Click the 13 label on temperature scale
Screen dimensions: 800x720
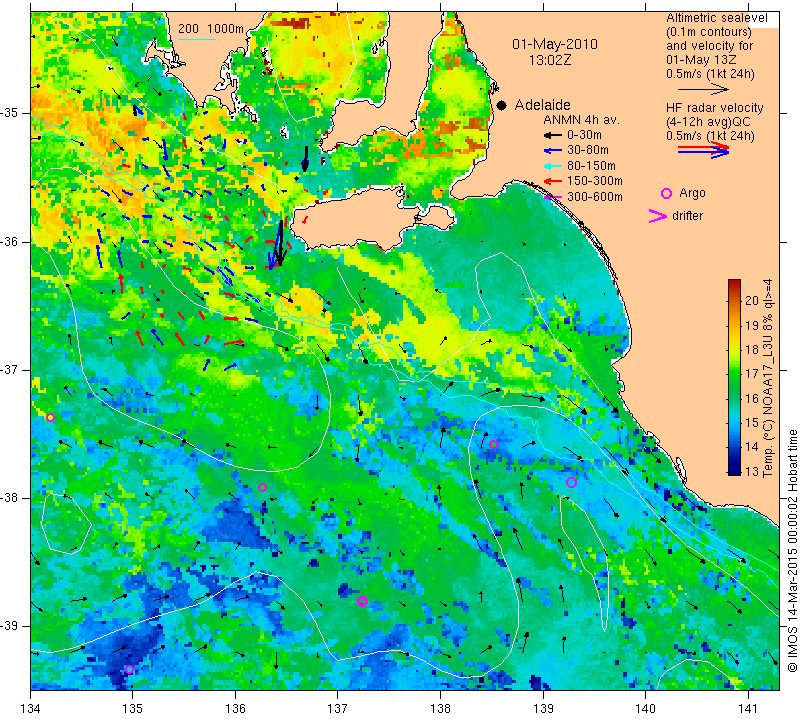(752, 471)
